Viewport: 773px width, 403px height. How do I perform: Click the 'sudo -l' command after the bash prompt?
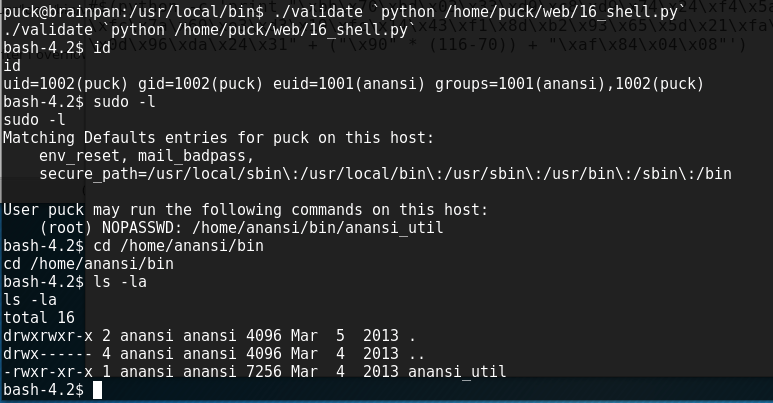coord(124,102)
